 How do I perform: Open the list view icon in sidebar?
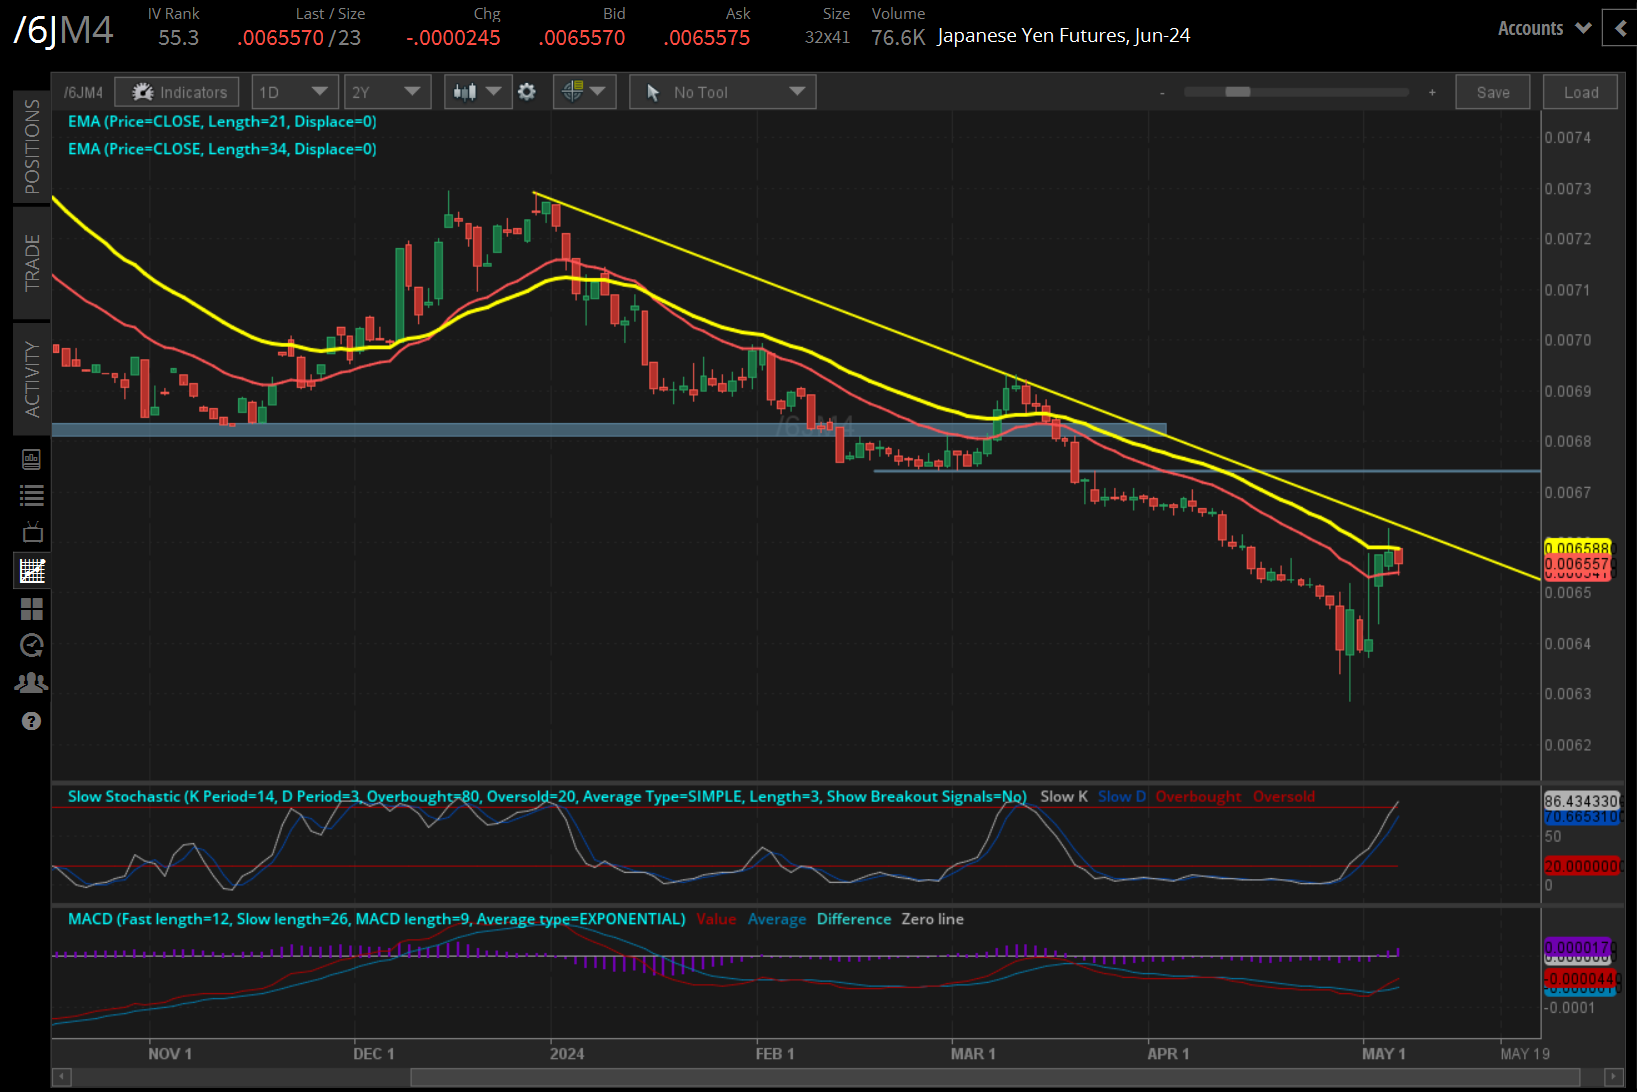pos(32,495)
